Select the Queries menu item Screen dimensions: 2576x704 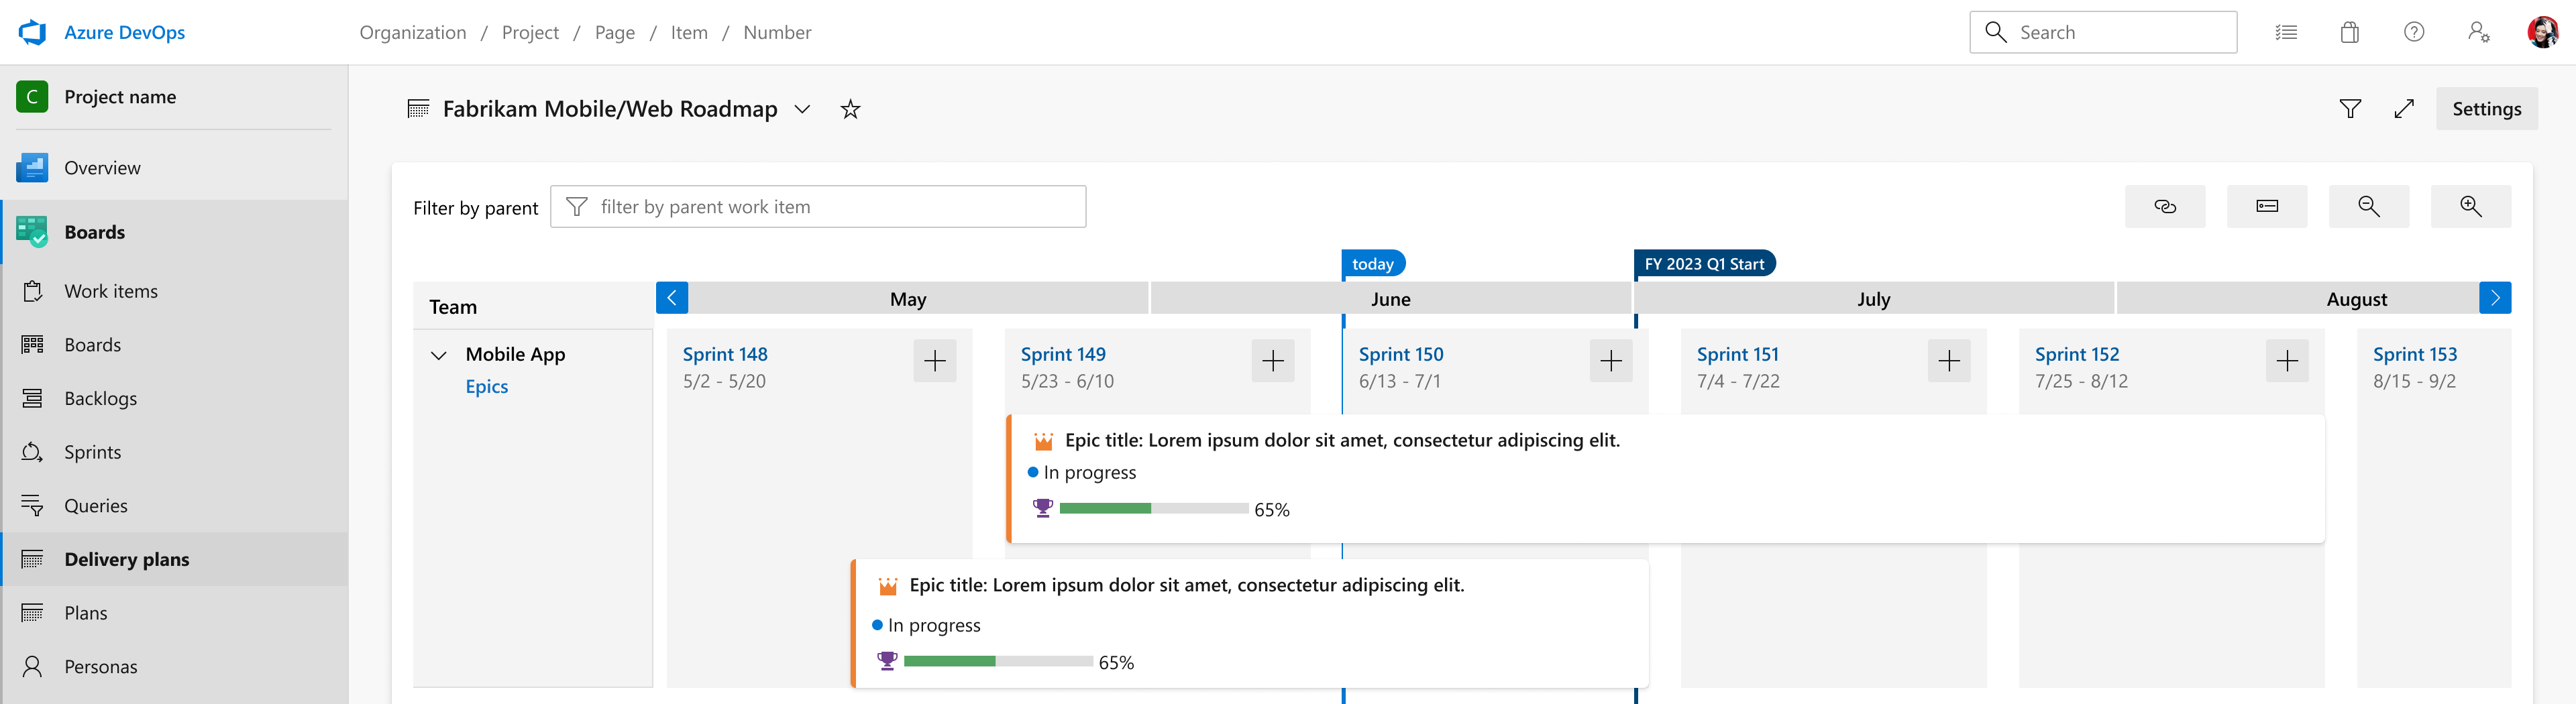[x=174, y=506]
